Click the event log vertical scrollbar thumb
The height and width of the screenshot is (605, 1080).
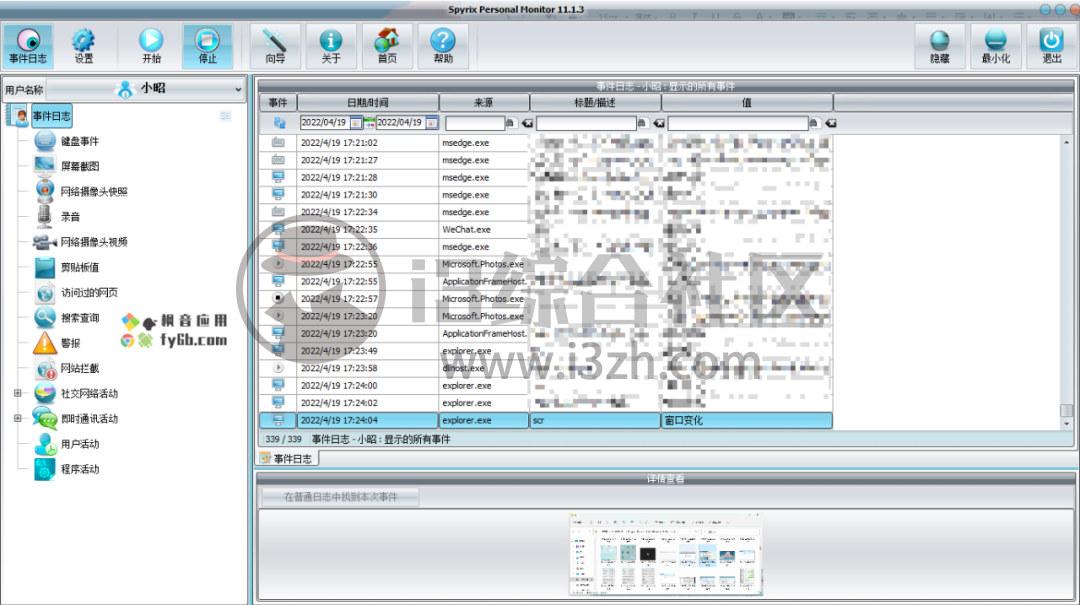(1066, 410)
